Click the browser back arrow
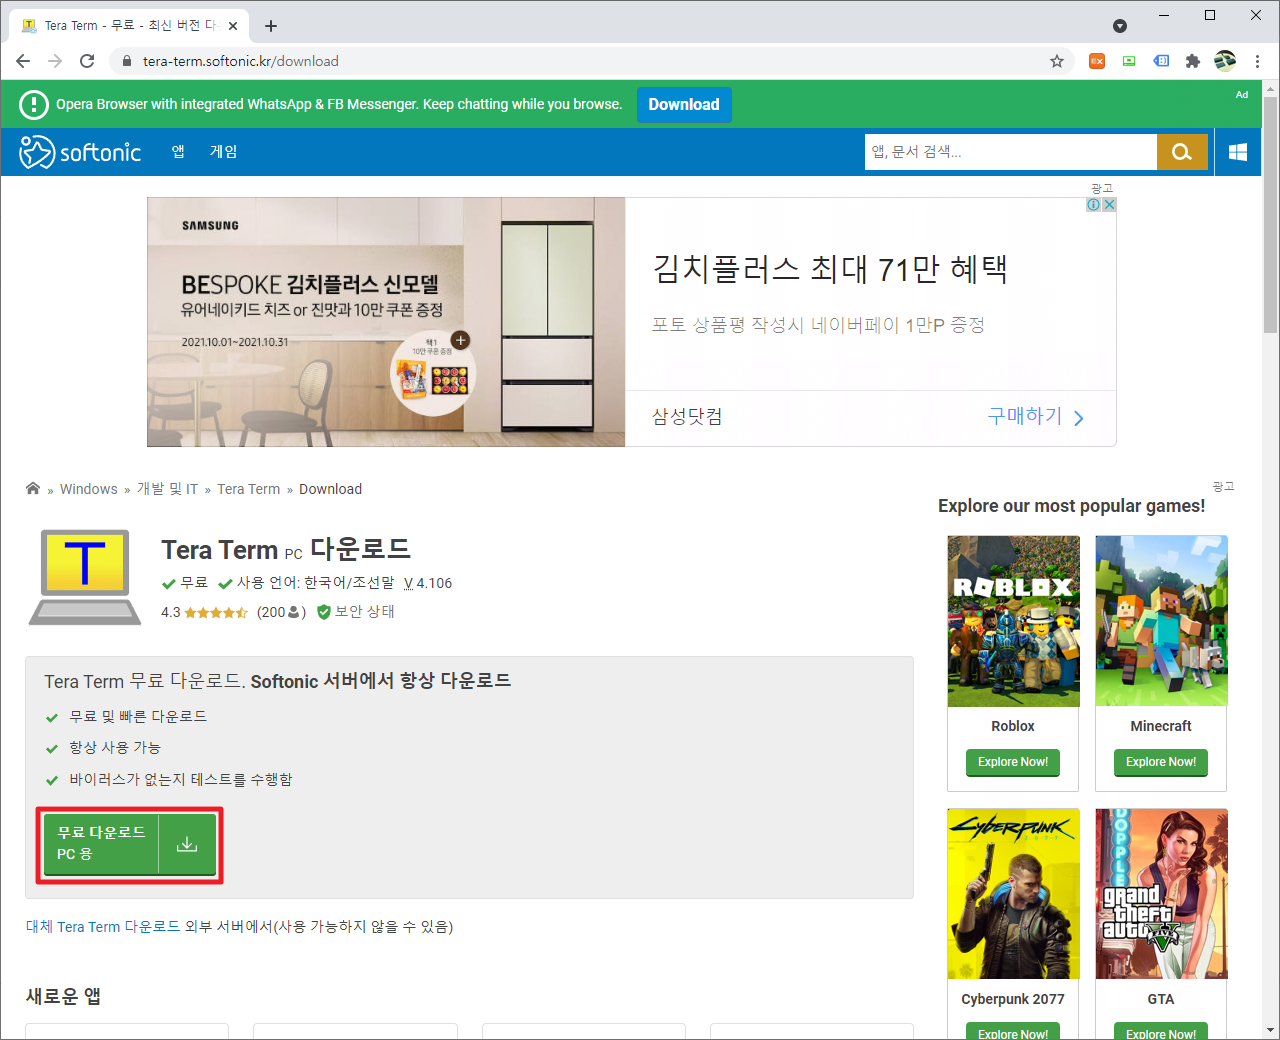 (23, 61)
